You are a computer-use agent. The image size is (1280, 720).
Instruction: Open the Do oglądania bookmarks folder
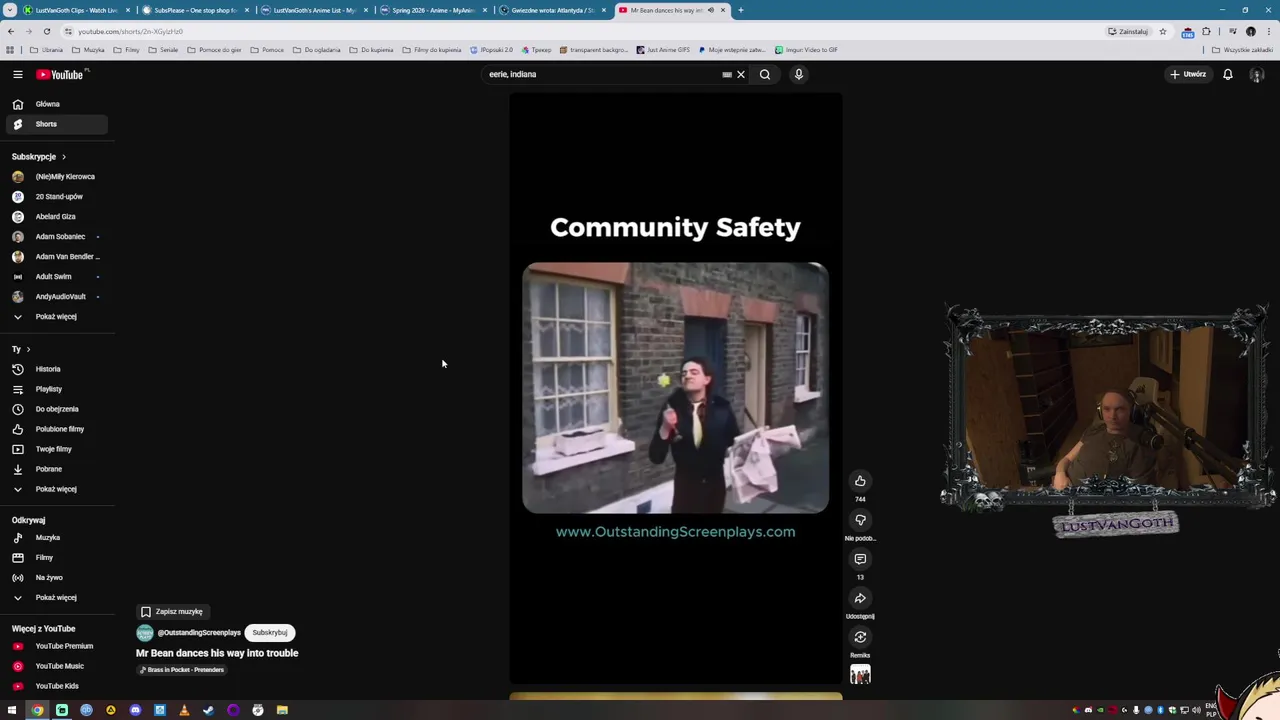317,50
